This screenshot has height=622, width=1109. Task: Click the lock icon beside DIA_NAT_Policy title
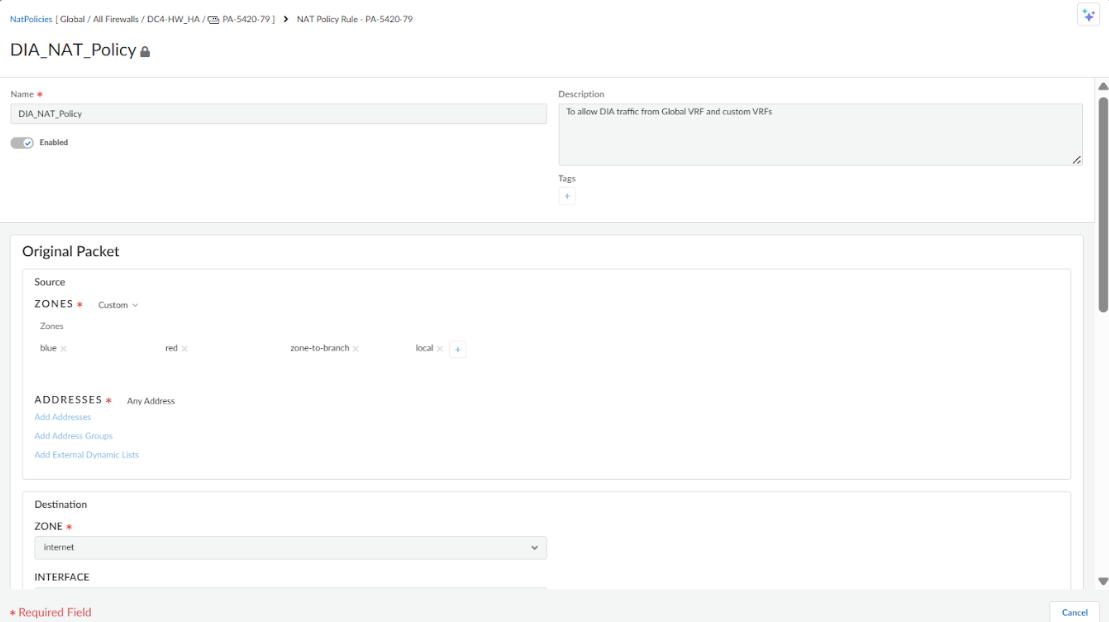coord(145,51)
